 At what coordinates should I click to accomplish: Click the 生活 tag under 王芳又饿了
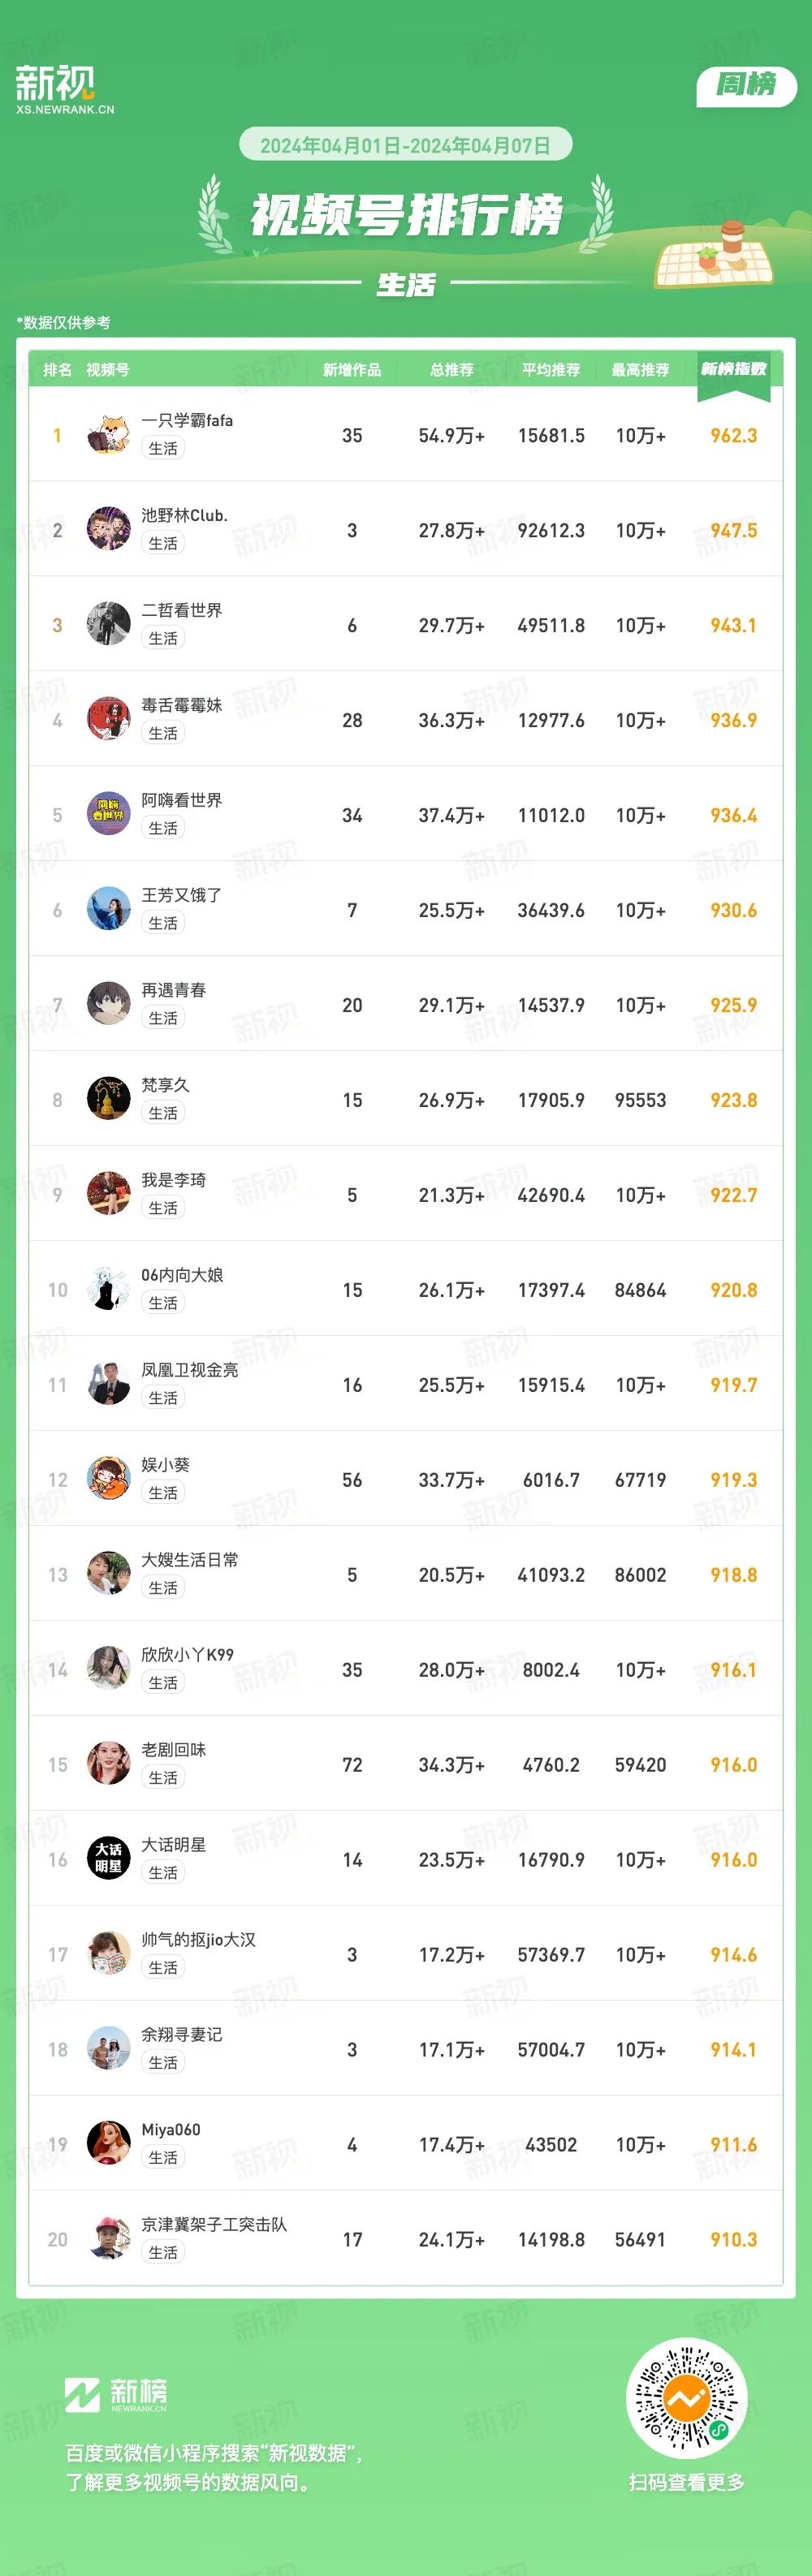coord(163,923)
